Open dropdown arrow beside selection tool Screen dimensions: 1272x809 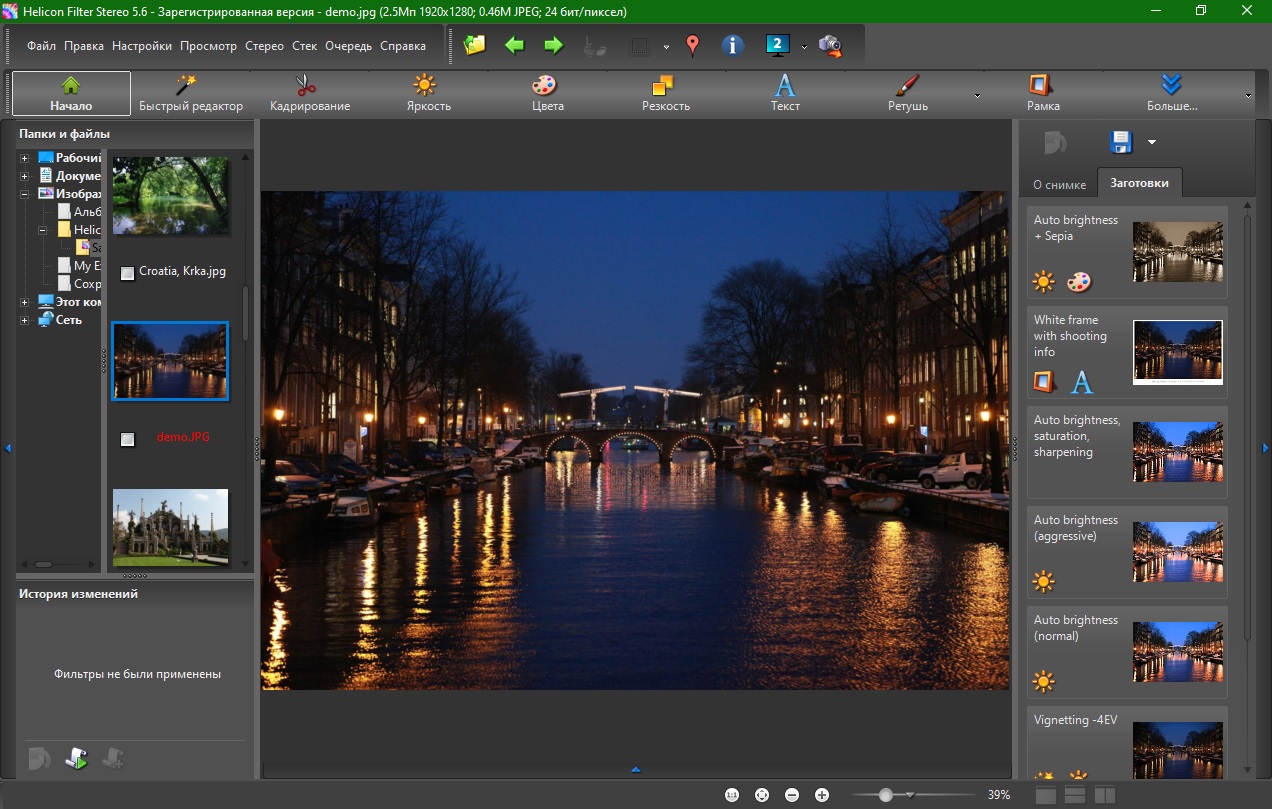pos(666,46)
